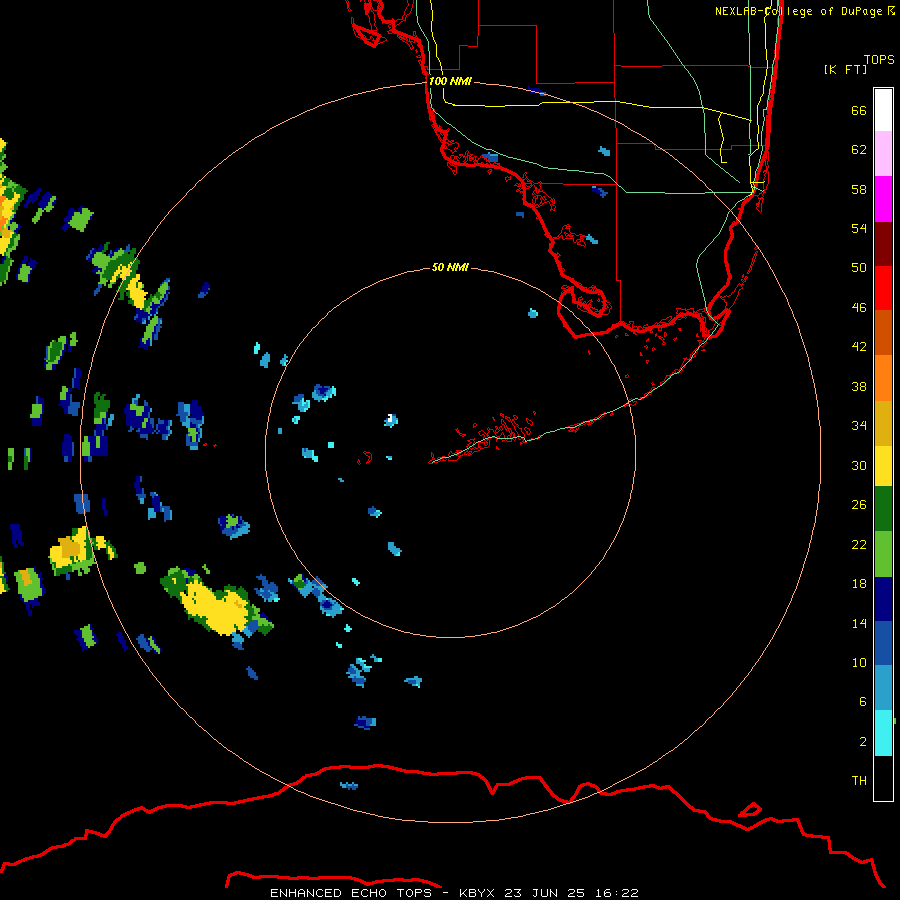The width and height of the screenshot is (900, 900).
Task: Click the legend value "42"
Action: point(859,346)
